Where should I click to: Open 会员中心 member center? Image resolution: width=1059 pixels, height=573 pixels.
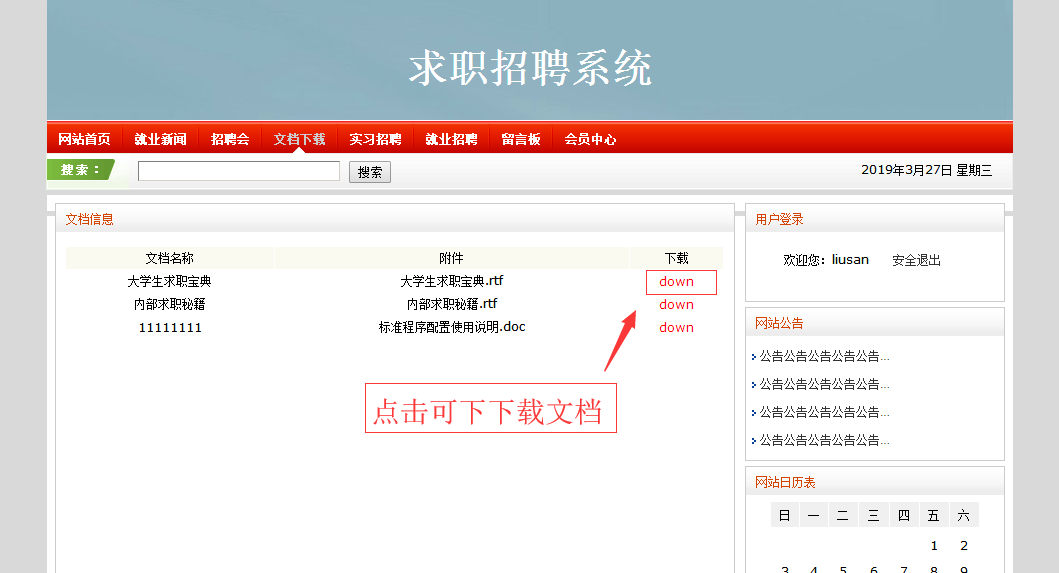click(590, 139)
